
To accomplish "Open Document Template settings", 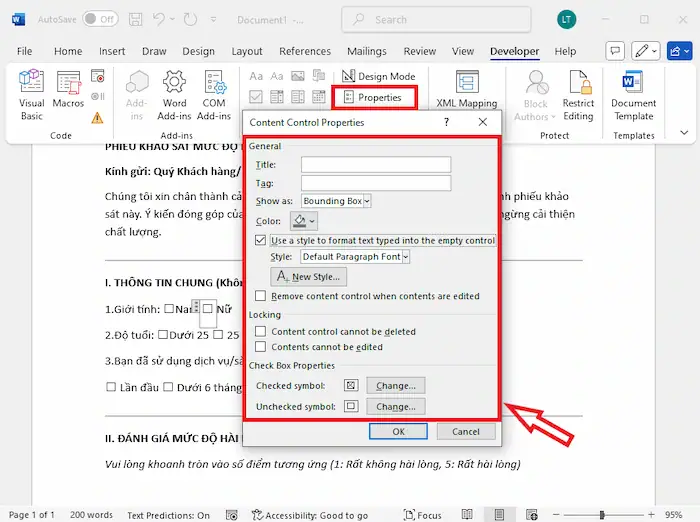I will [633, 95].
